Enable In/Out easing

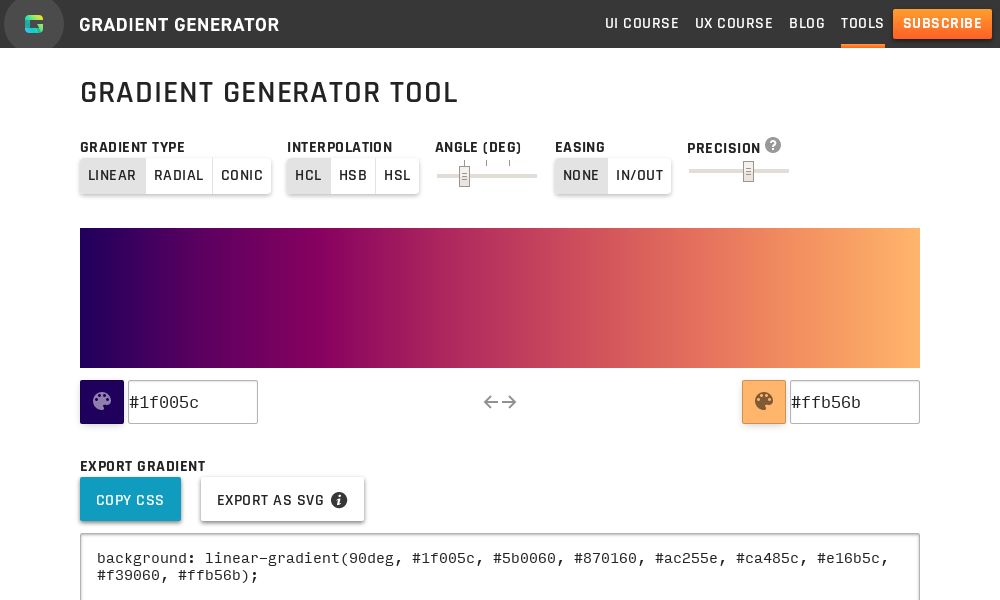pyautogui.click(x=639, y=175)
